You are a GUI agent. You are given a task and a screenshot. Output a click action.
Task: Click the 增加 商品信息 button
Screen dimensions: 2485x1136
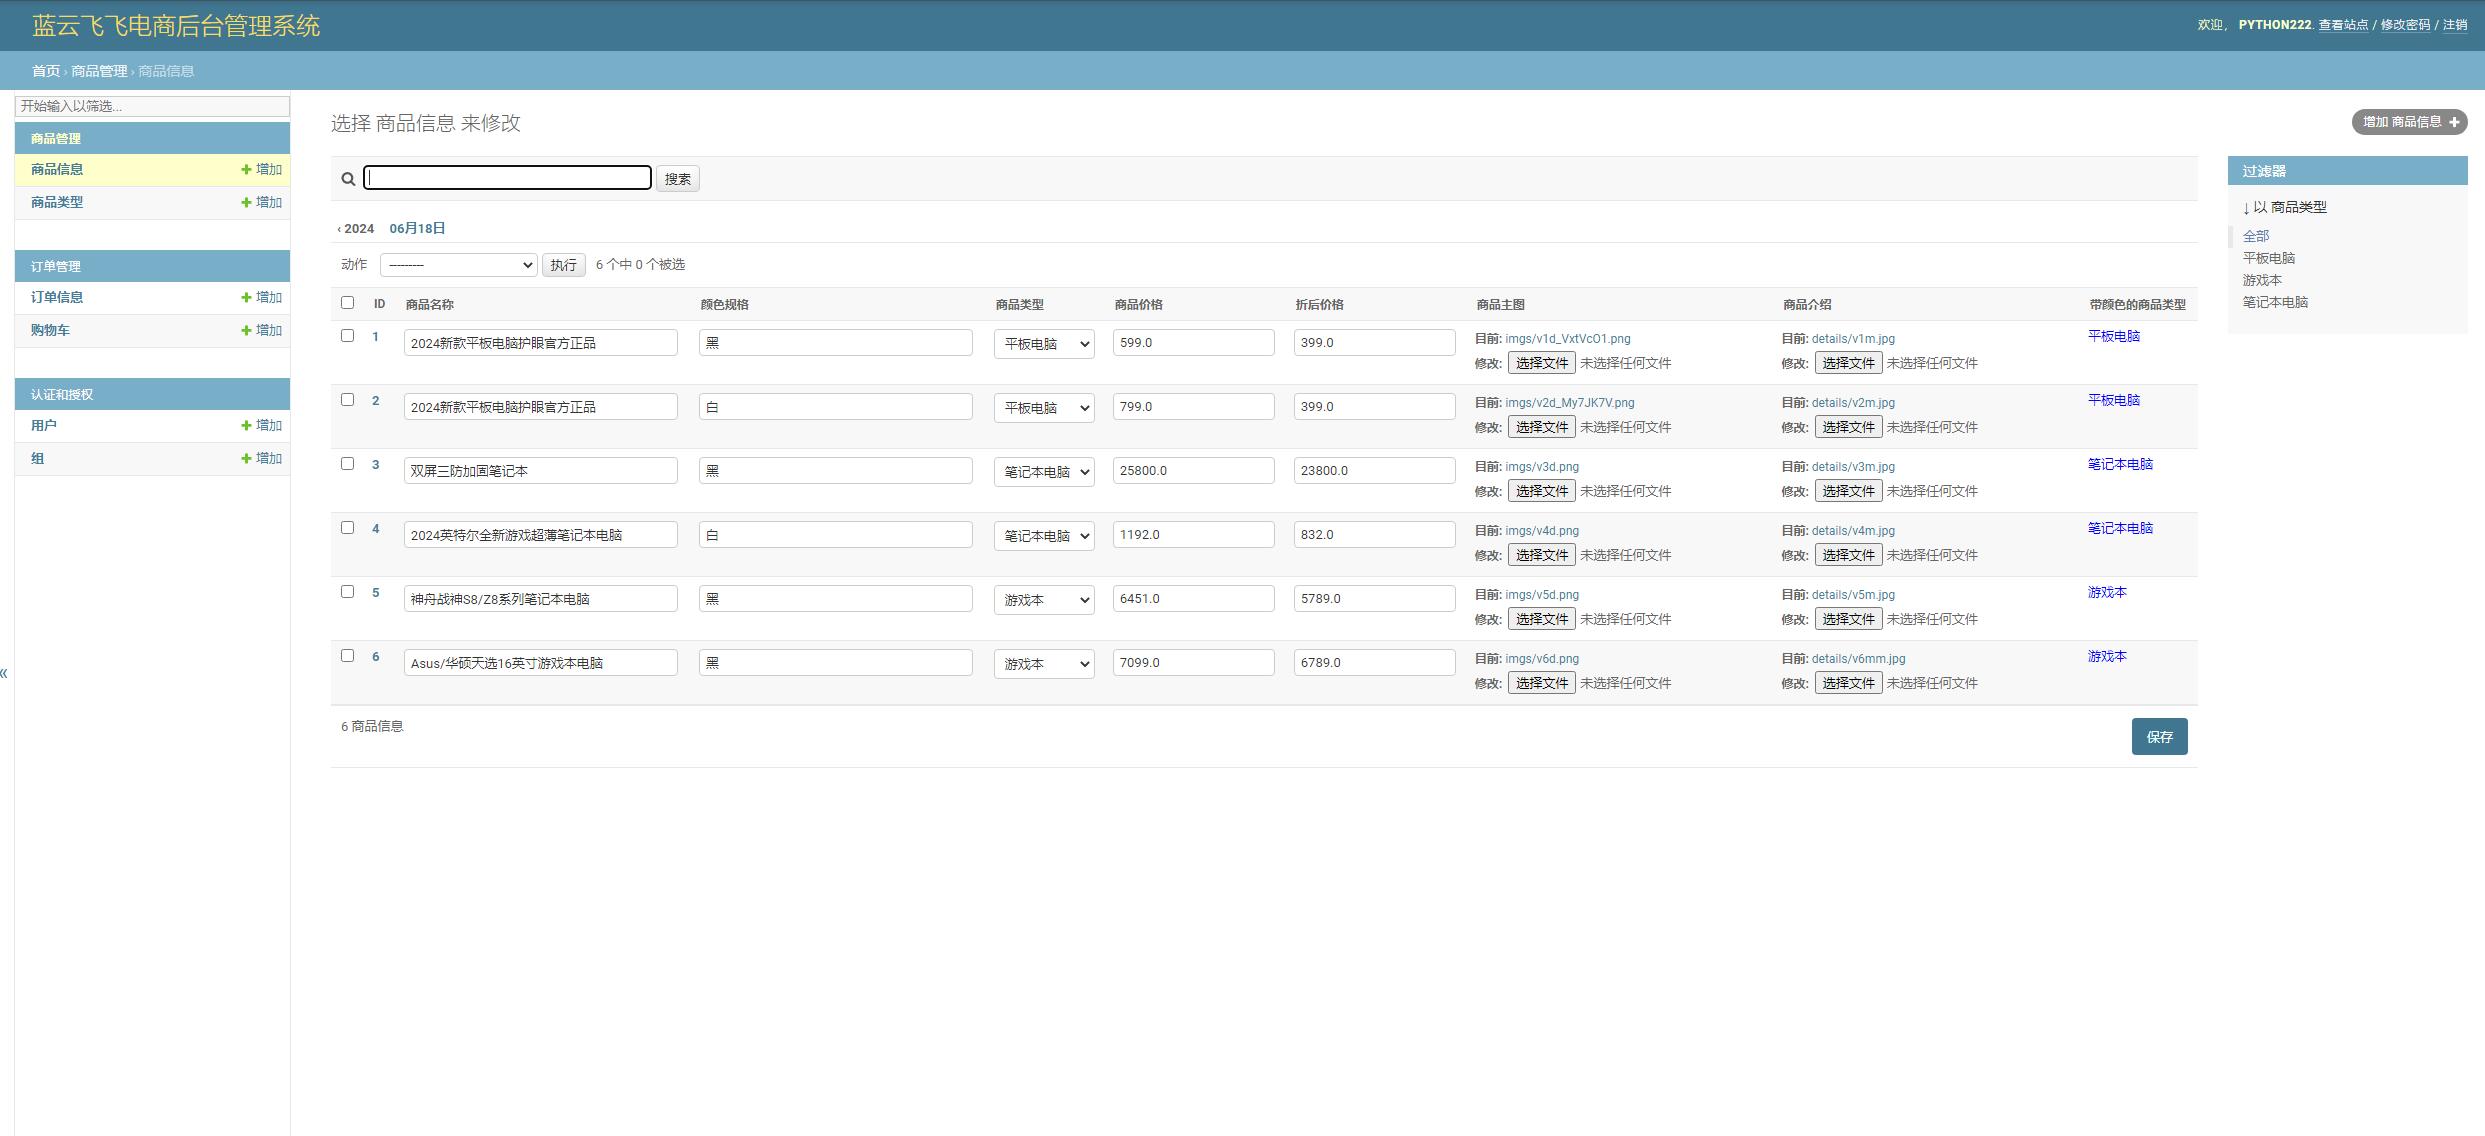pyautogui.click(x=2408, y=122)
